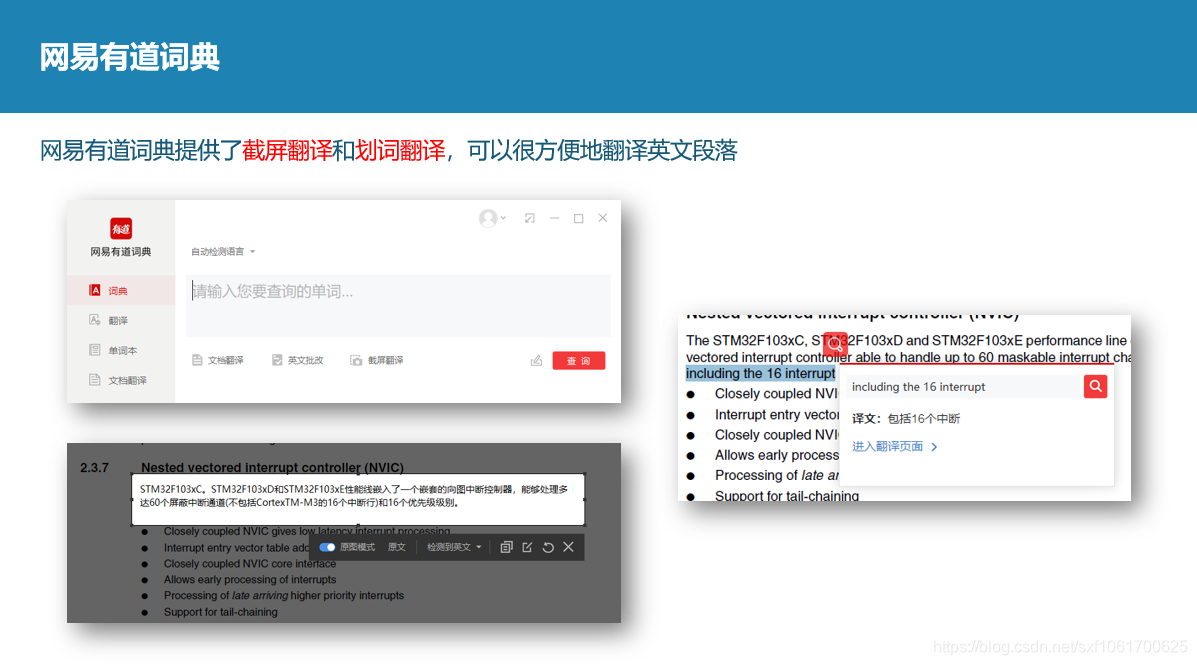This screenshot has width=1197, height=665.
Task: Click heading 'Nested vectored interrupt controller (NVIC)' in the lower-left document
Action: pos(273,467)
